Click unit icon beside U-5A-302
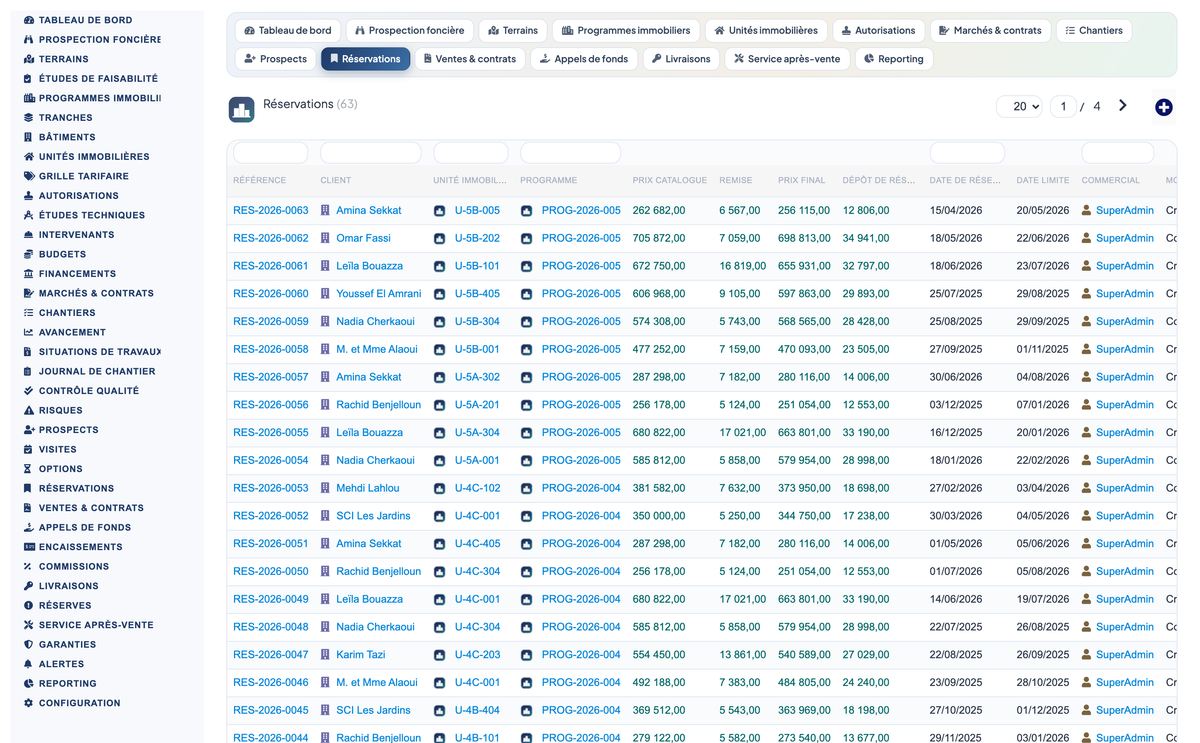 pos(439,377)
